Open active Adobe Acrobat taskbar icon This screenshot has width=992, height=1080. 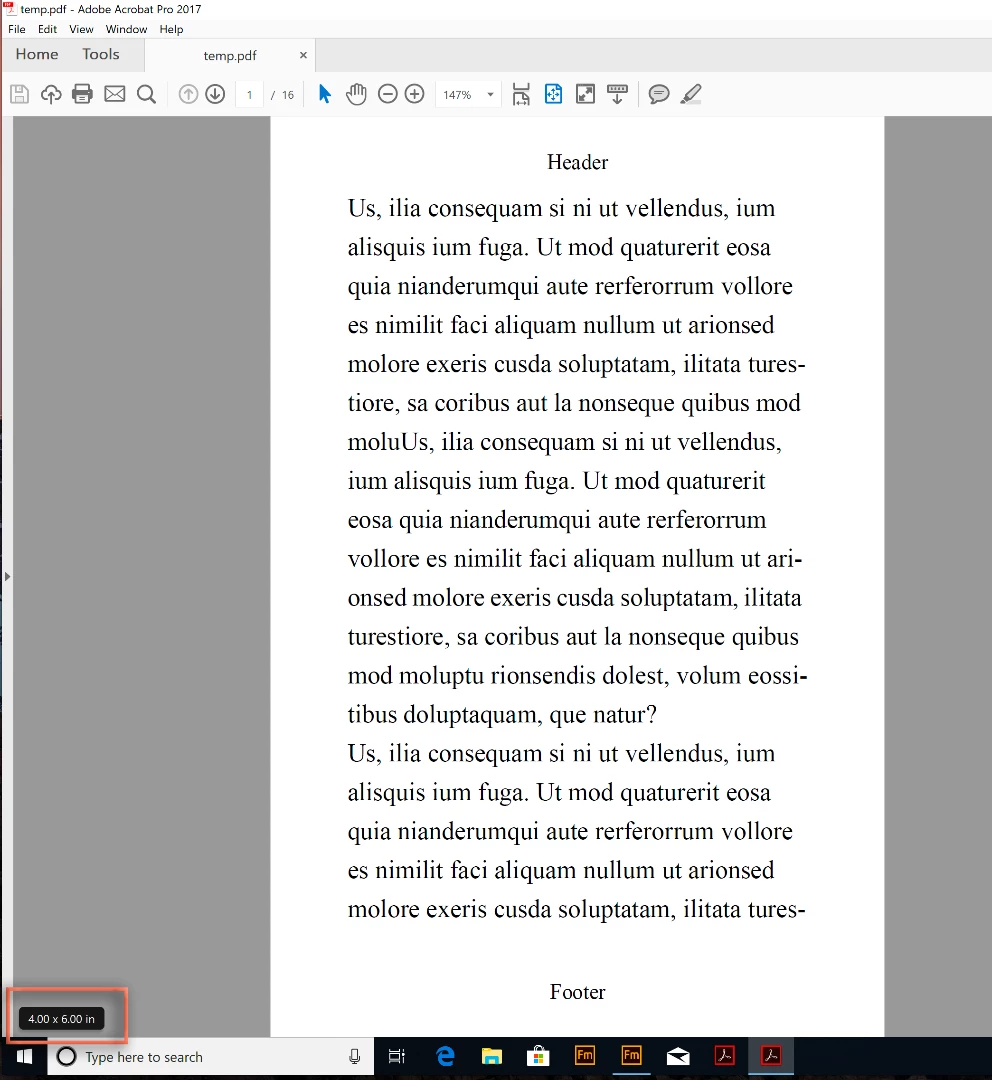[771, 1055]
